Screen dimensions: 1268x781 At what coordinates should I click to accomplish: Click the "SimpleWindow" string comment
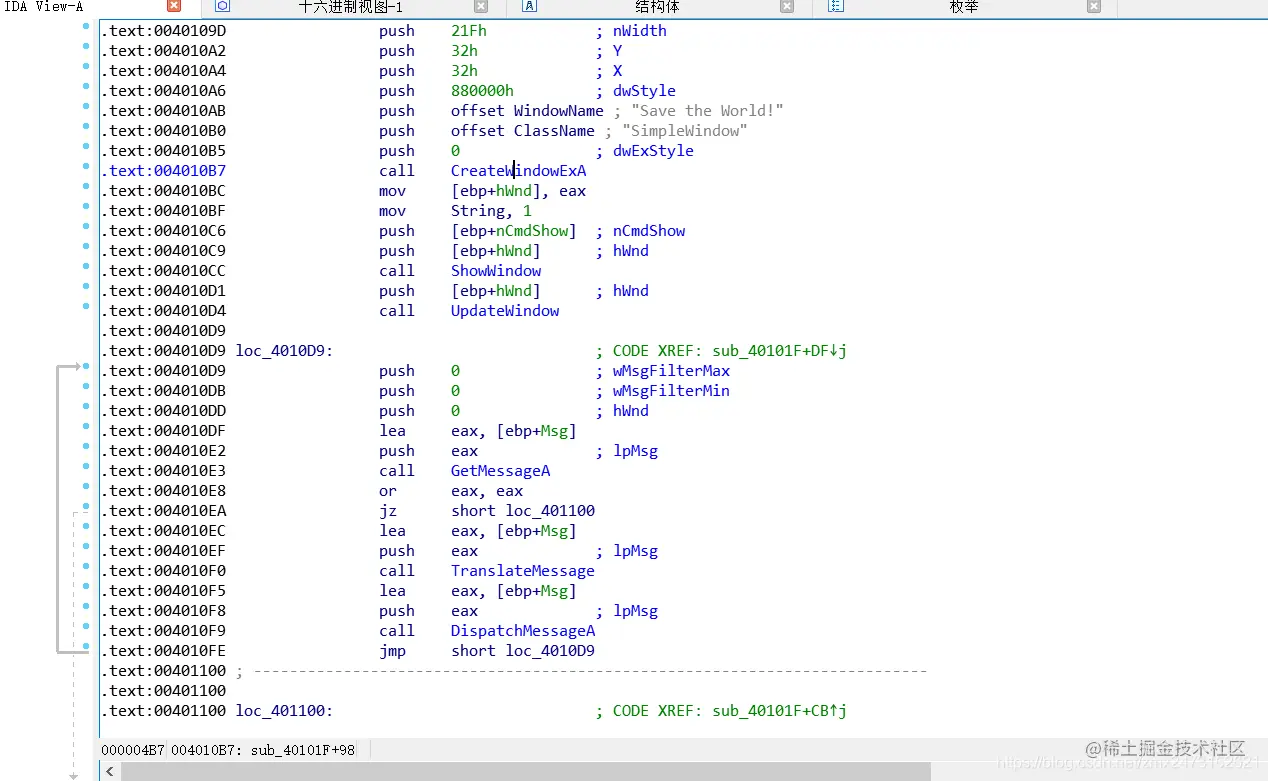tap(685, 131)
